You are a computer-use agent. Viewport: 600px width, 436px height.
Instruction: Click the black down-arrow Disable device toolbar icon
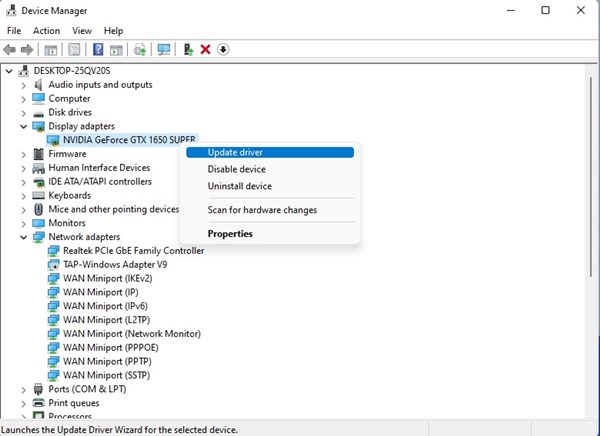click(223, 49)
